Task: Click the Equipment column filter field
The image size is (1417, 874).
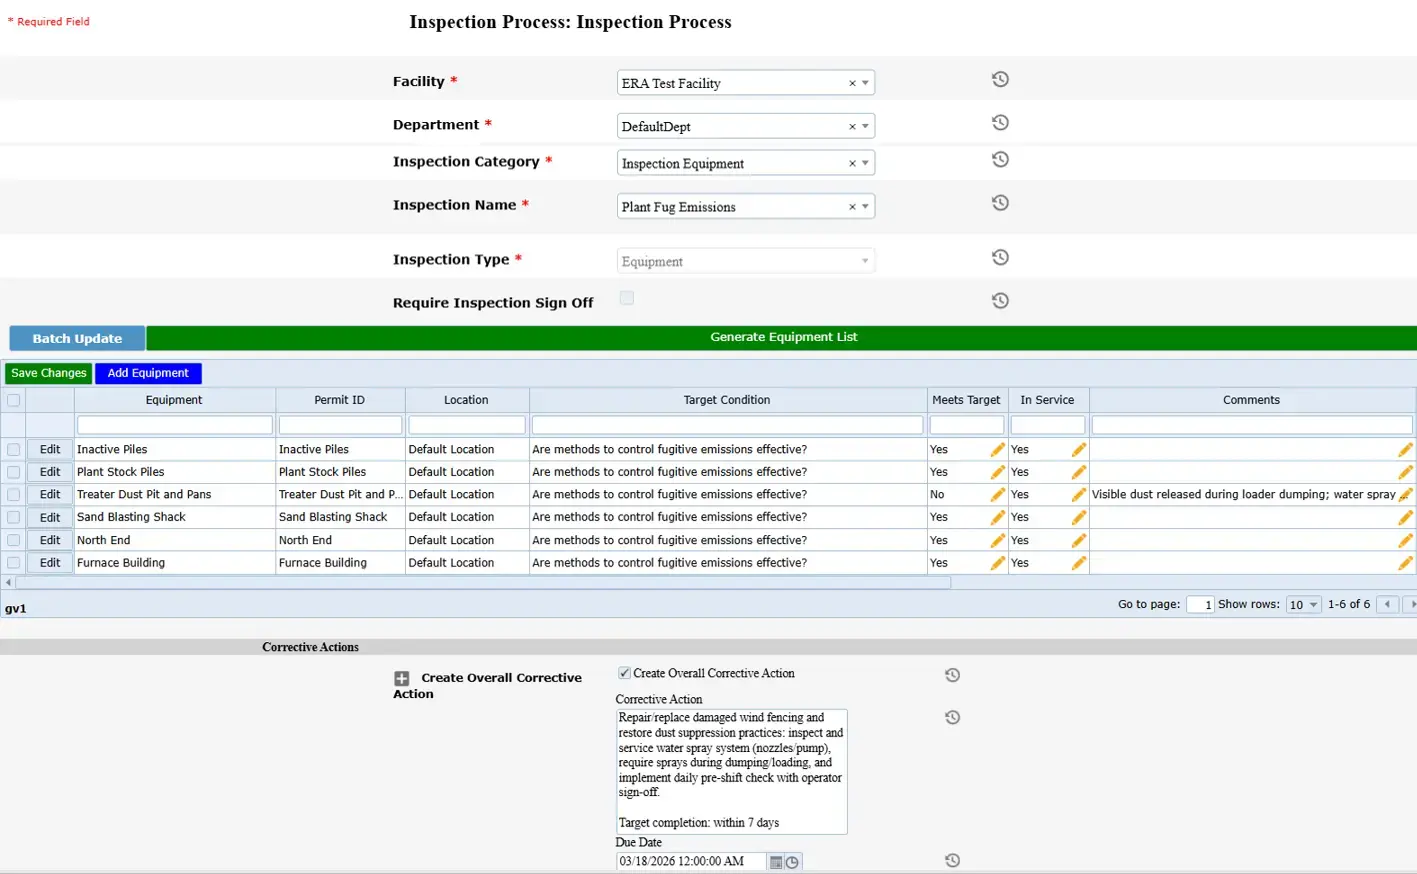Action: (174, 425)
